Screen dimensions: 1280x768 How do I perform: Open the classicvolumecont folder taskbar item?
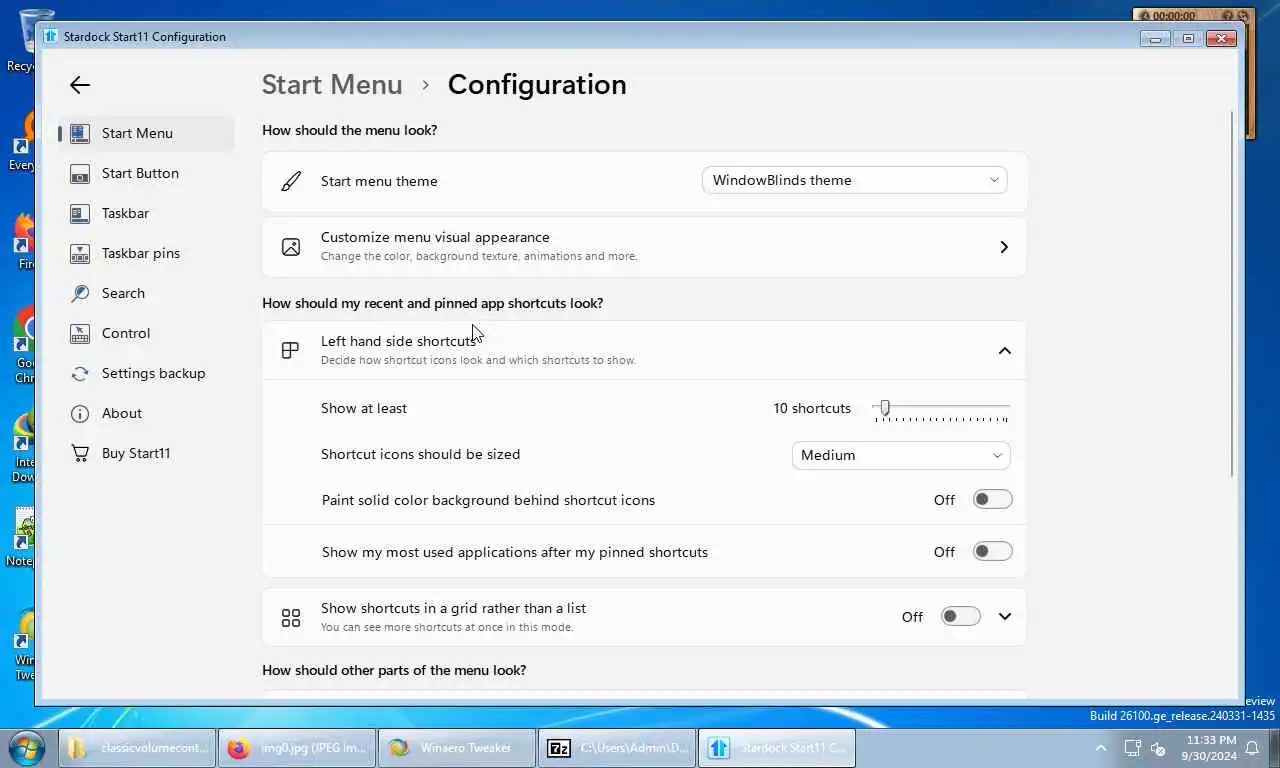[x=138, y=748]
